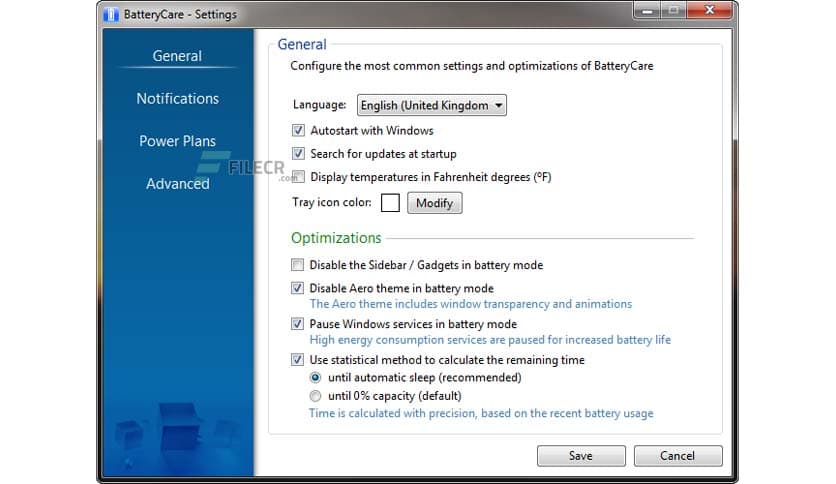Open the Language dropdown list
This screenshot has height=484, width=836.
pyautogui.click(x=431, y=105)
